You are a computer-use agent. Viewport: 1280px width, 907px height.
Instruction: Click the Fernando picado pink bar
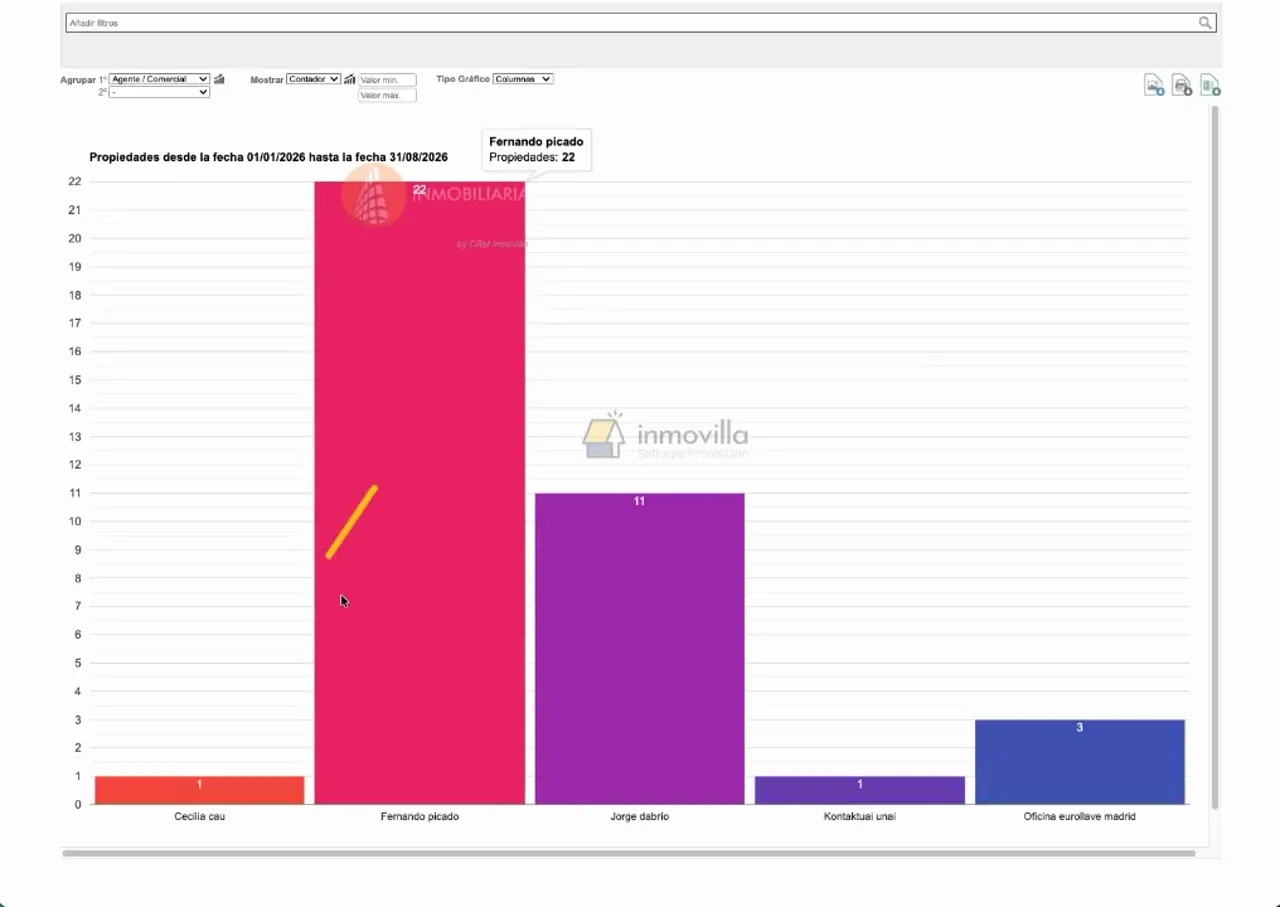tap(420, 492)
